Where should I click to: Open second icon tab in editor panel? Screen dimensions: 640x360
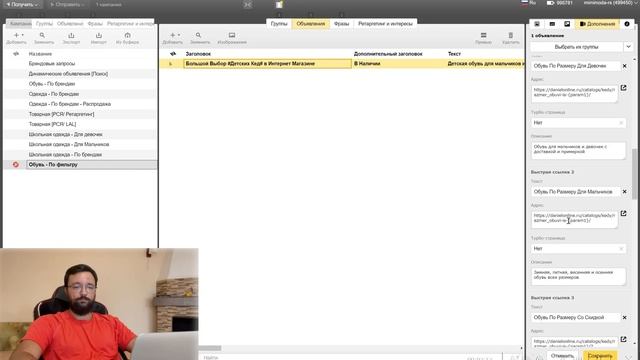pyautogui.click(x=552, y=24)
